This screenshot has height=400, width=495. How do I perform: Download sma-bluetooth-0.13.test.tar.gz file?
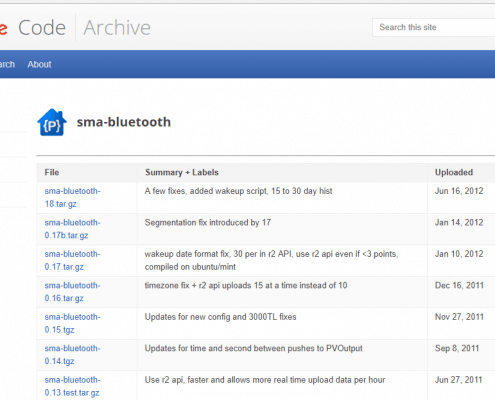coord(72,386)
